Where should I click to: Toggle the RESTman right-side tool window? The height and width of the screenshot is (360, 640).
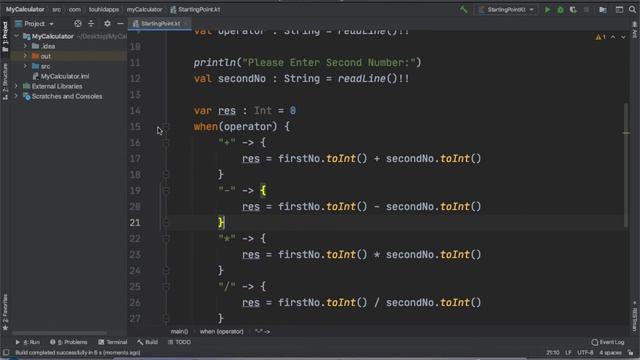(x=635, y=317)
